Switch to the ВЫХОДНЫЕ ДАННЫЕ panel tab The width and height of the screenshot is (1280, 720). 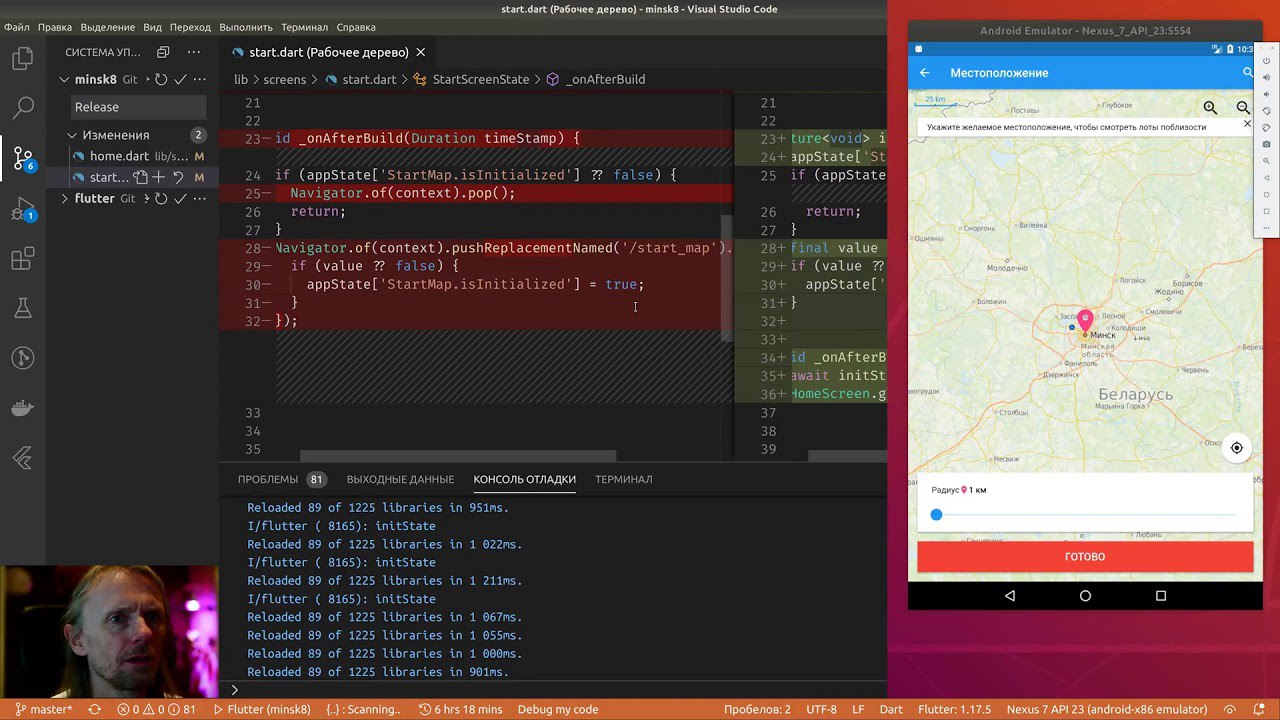click(400, 479)
